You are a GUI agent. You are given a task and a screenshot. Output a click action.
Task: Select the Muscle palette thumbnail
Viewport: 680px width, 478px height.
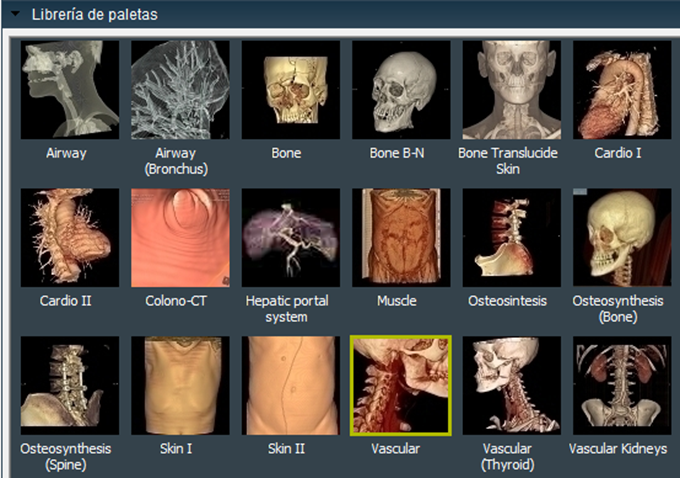[401, 238]
